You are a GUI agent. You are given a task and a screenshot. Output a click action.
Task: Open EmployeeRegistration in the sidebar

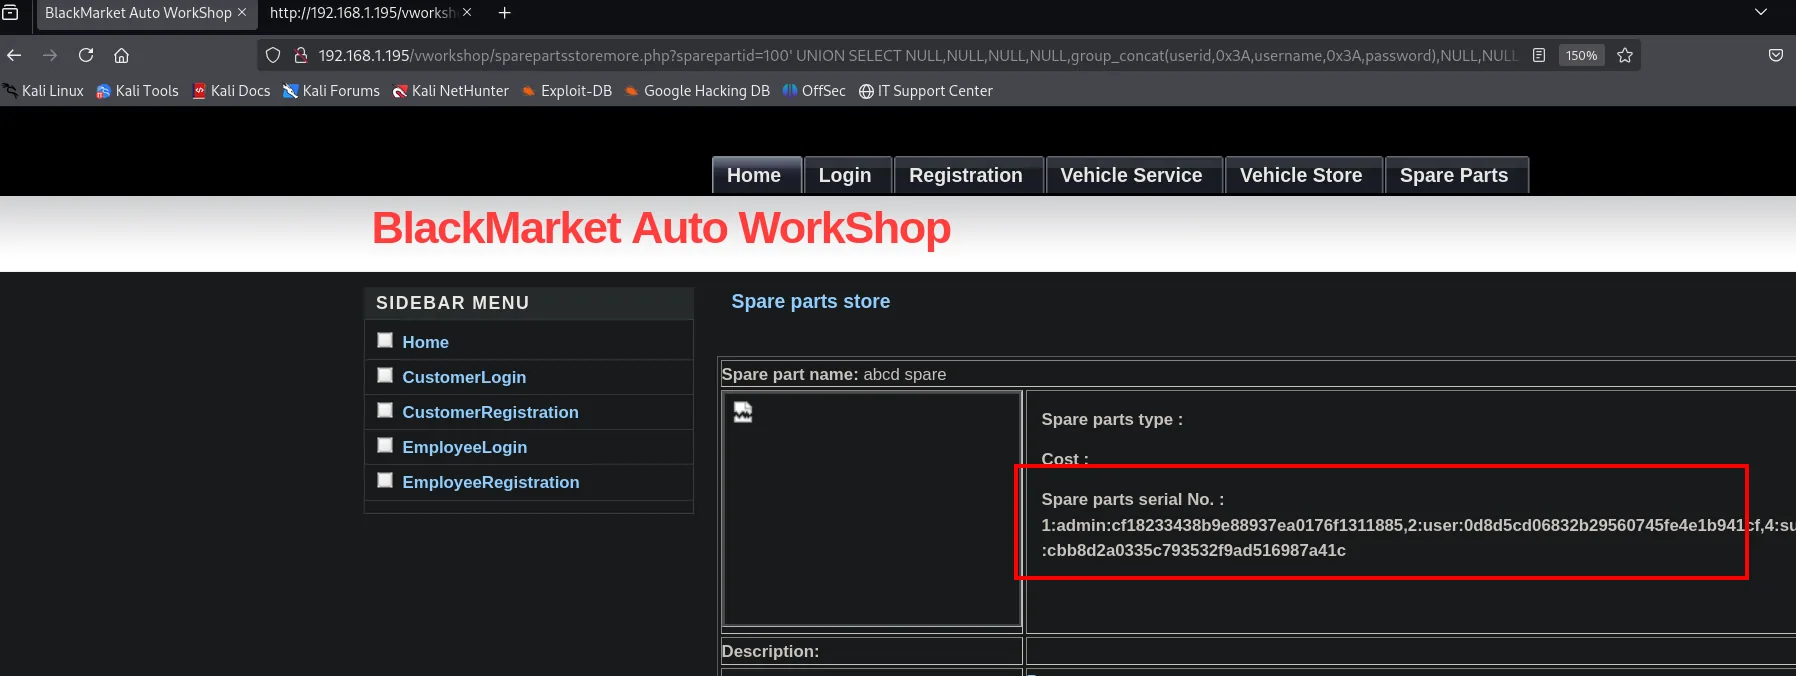point(491,482)
